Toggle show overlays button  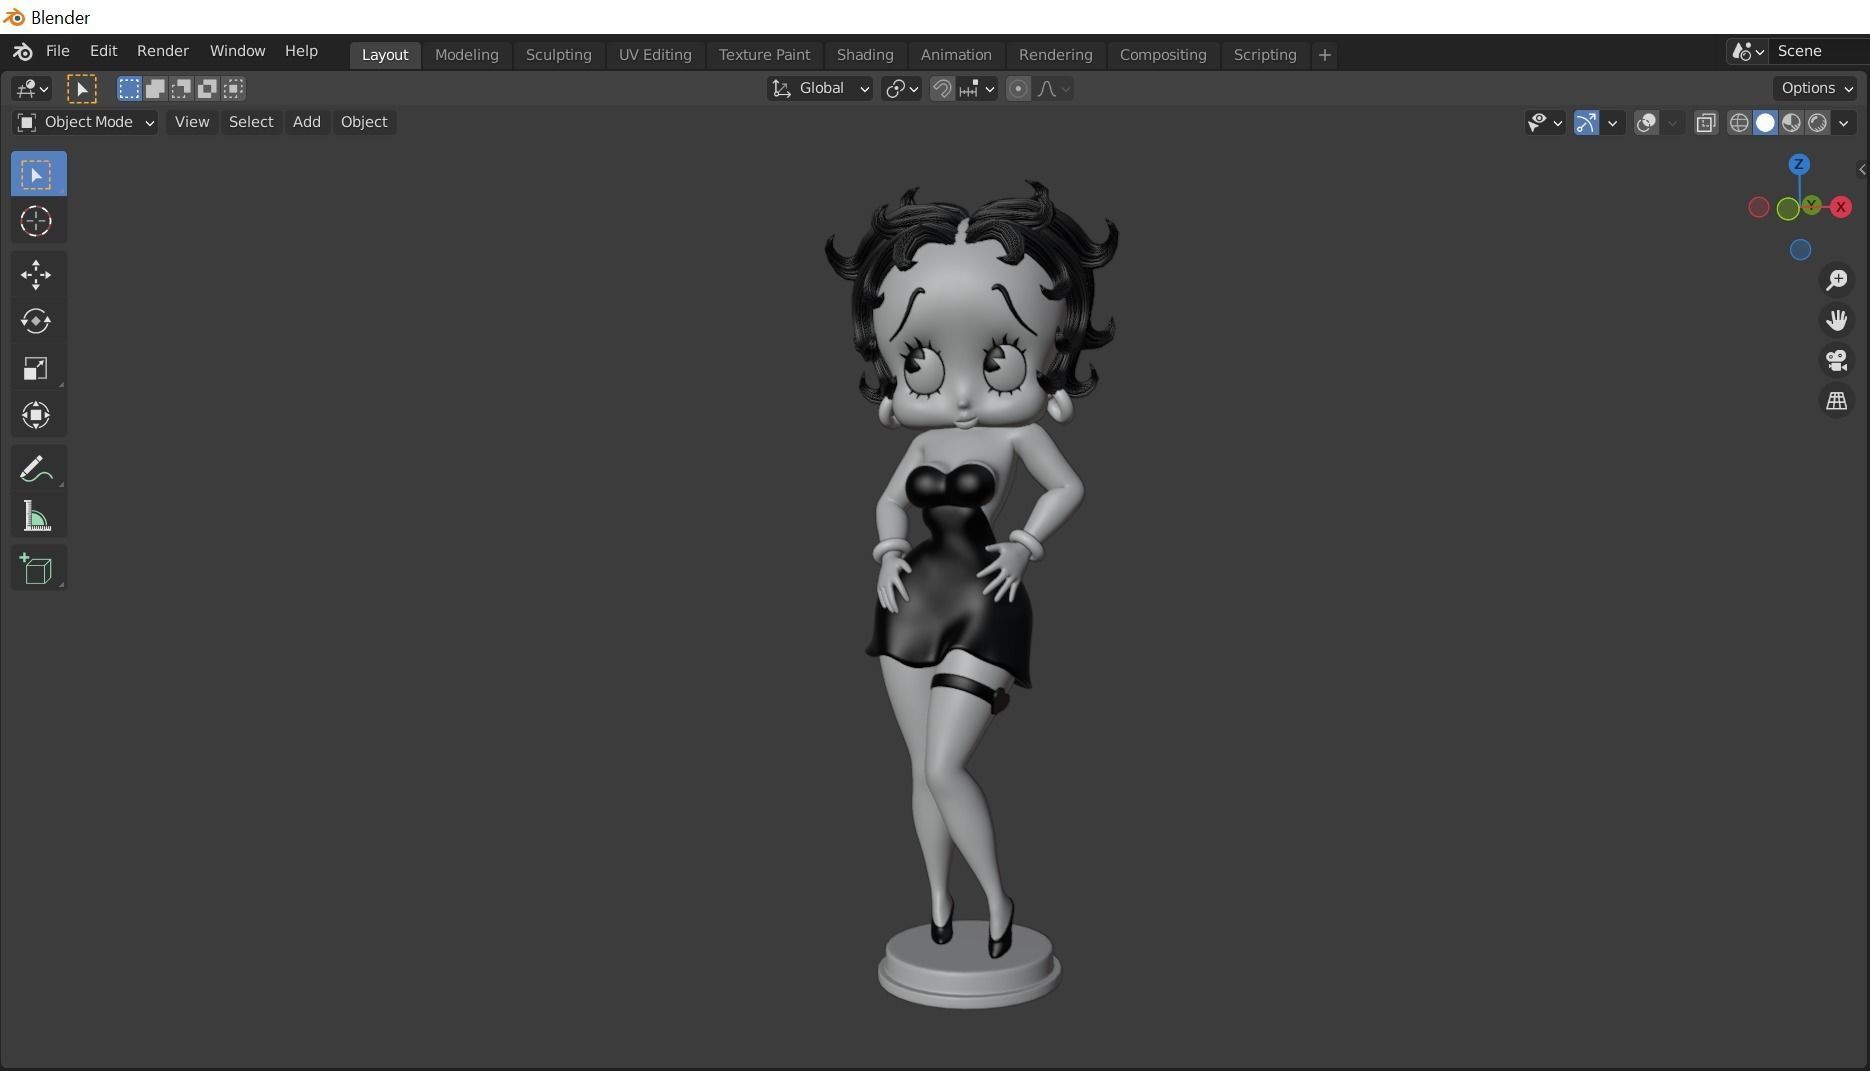1646,123
